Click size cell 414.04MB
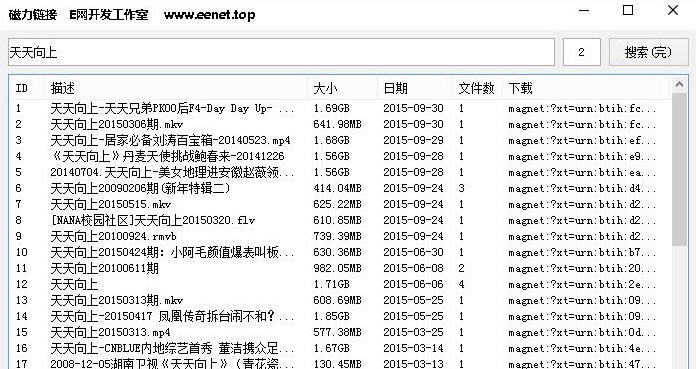This screenshot has width=696, height=369. [x=337, y=188]
